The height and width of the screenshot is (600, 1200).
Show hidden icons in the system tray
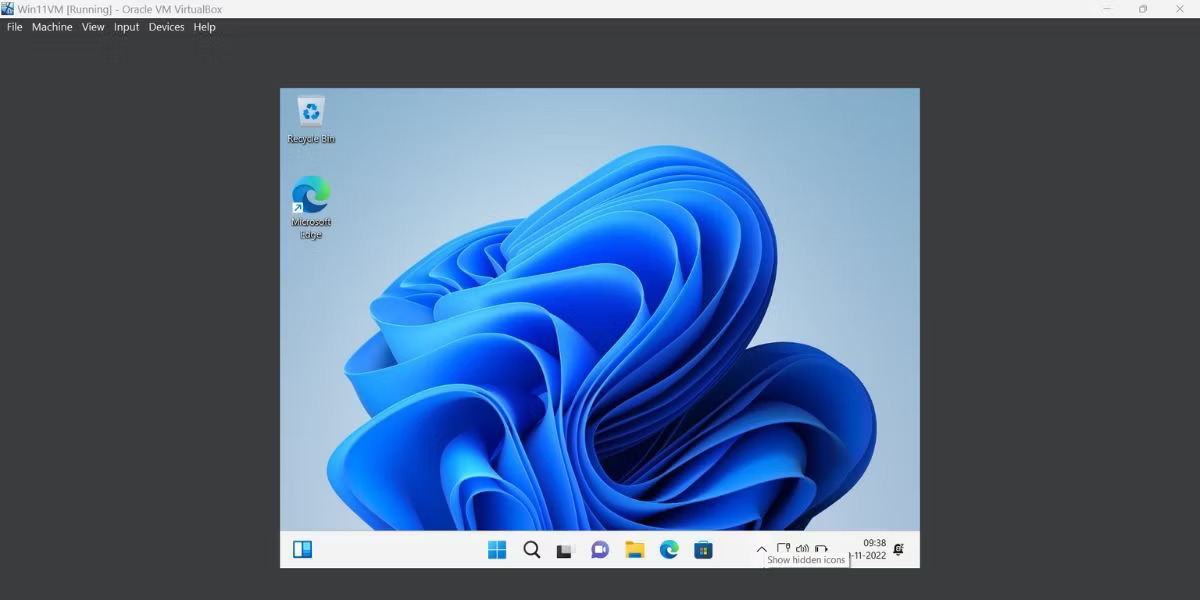tap(762, 549)
